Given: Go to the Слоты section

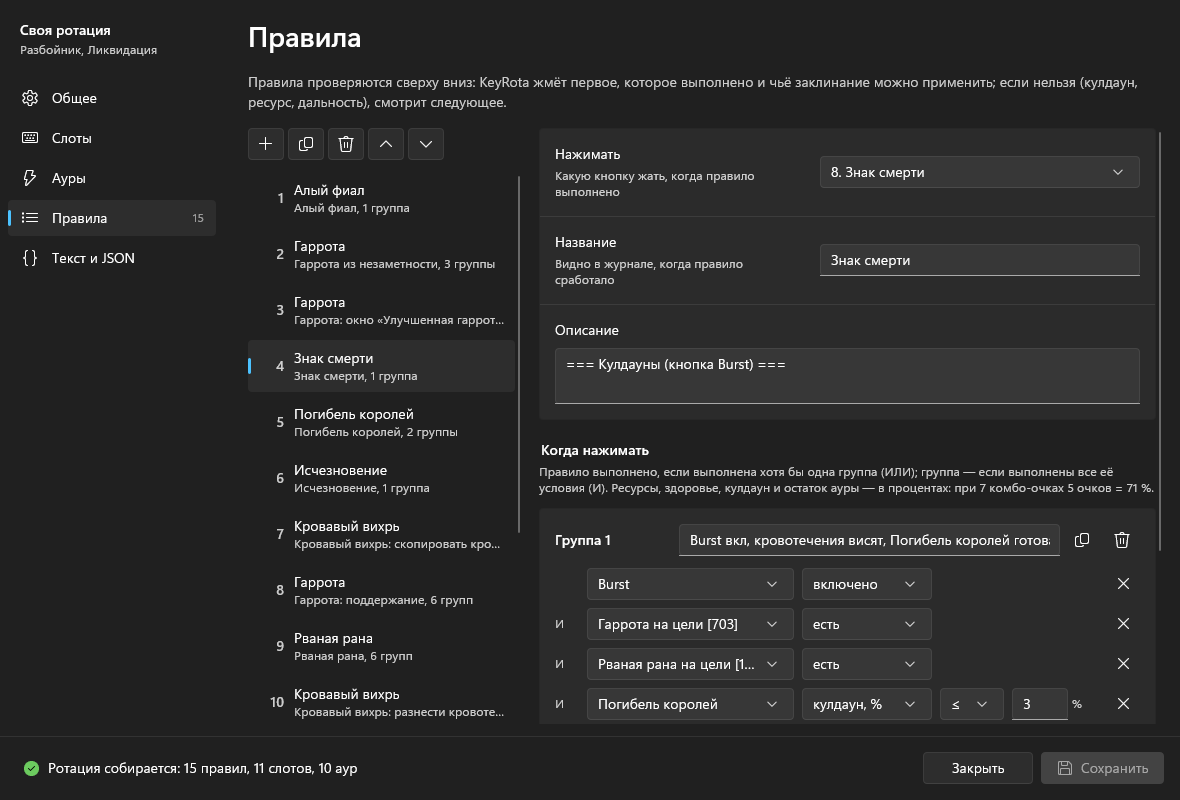Looking at the screenshot, I should pos(112,138).
